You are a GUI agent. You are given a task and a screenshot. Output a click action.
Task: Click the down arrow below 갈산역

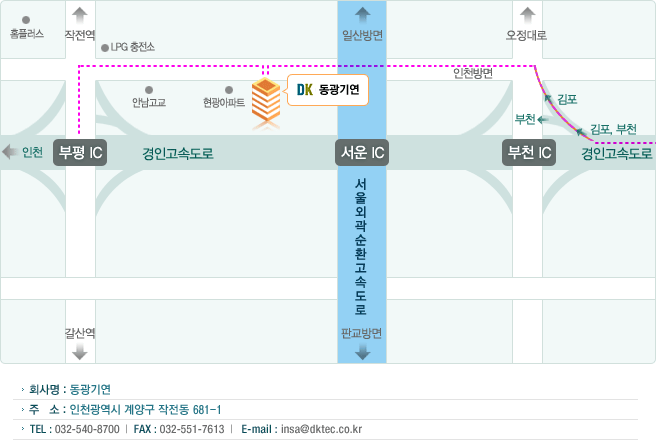click(x=79, y=352)
